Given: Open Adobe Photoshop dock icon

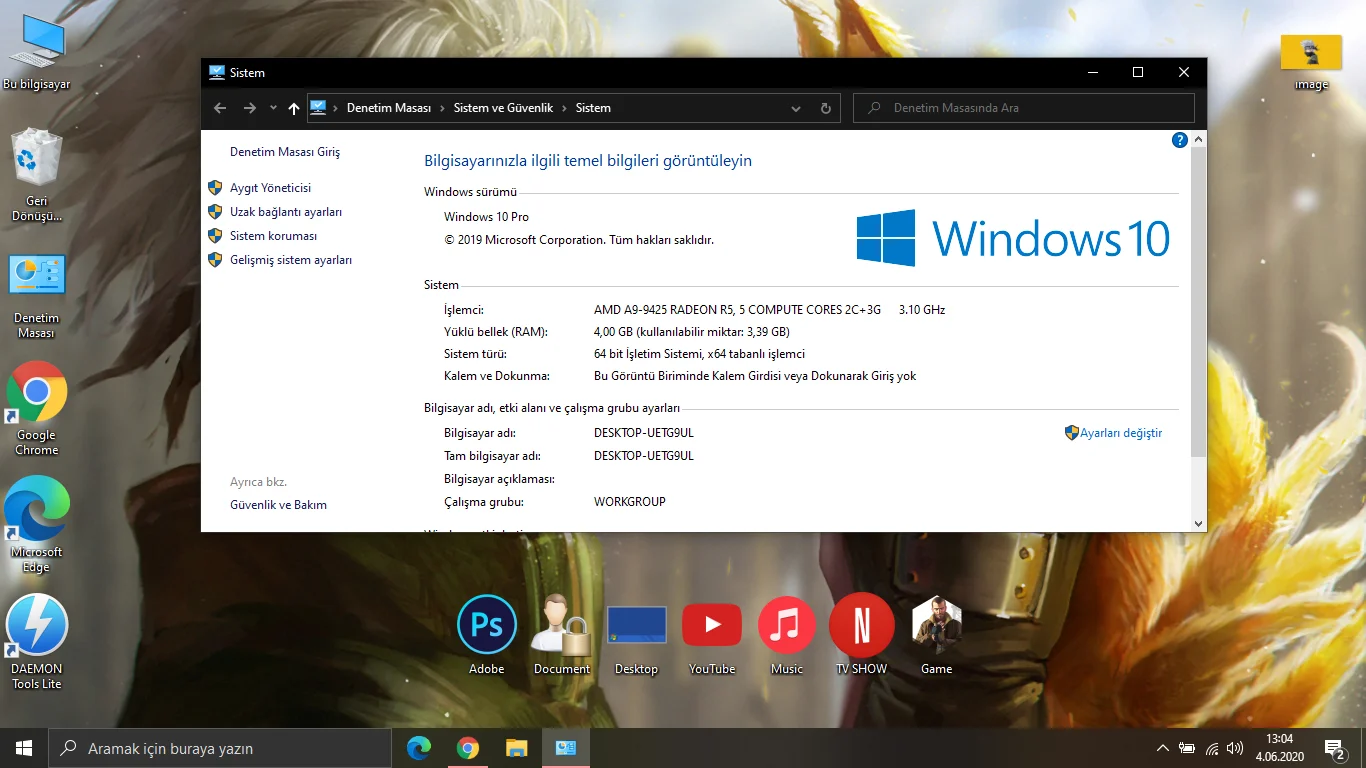Looking at the screenshot, I should pyautogui.click(x=487, y=635).
